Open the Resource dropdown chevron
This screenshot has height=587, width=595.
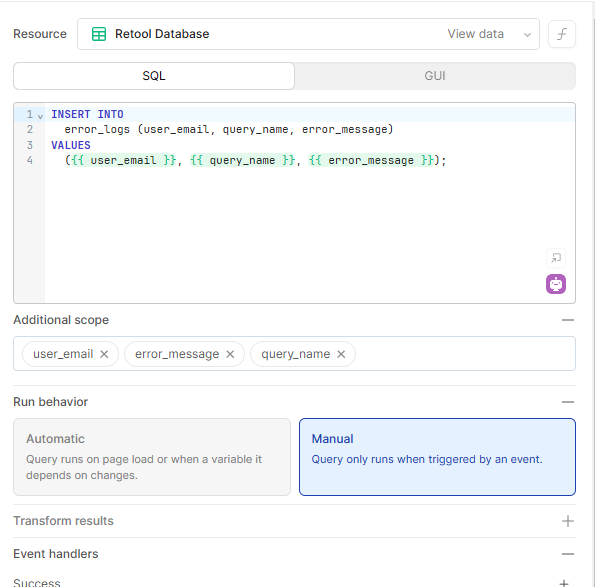tap(527, 35)
